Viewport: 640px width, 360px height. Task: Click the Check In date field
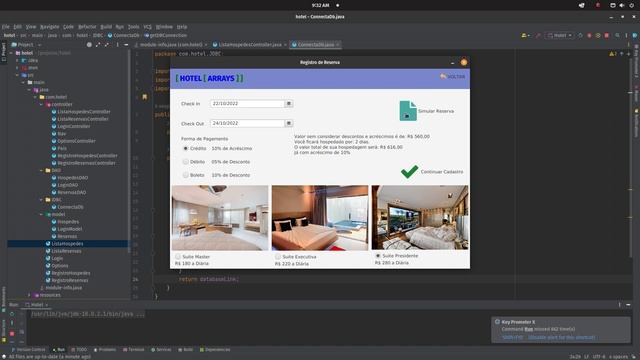point(247,104)
